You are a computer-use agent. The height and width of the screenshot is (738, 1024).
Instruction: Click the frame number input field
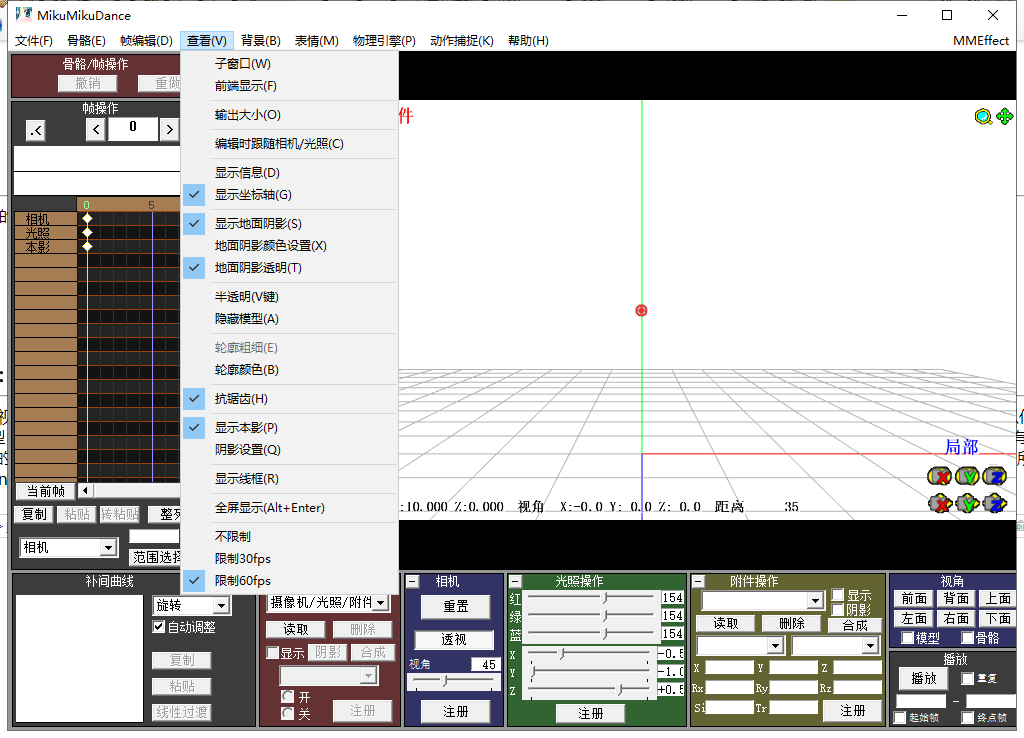(133, 129)
